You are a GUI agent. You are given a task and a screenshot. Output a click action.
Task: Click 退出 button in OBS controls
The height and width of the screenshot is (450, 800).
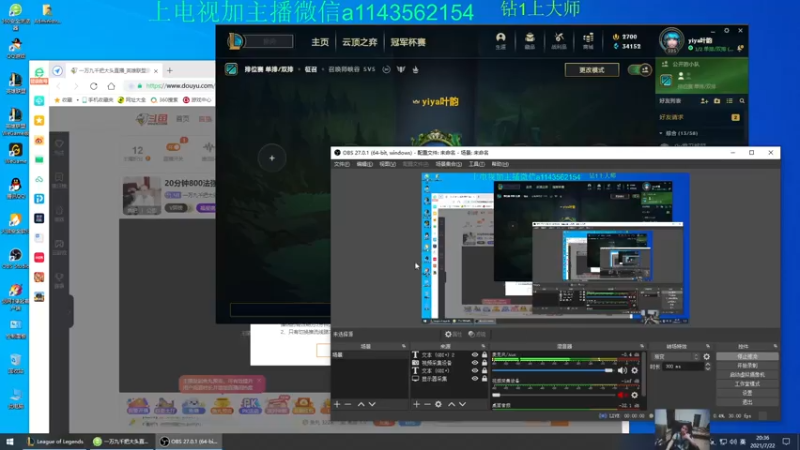[747, 402]
